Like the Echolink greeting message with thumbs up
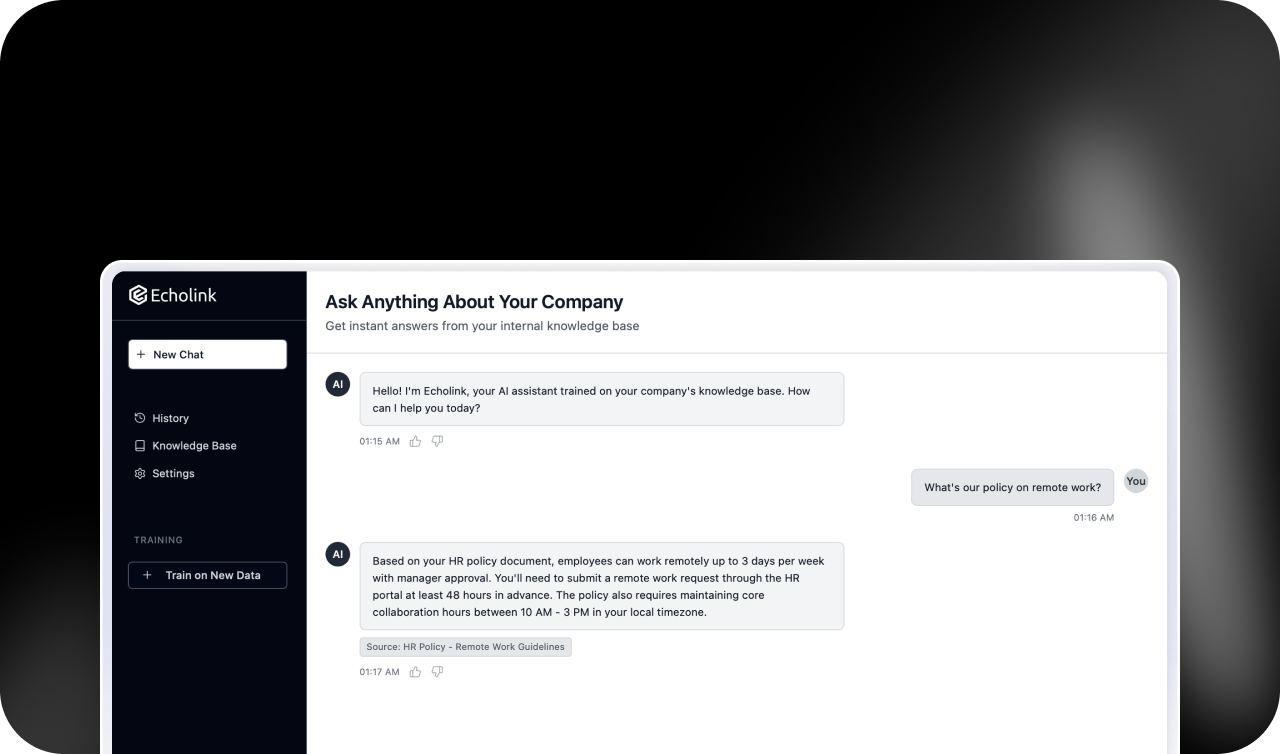The height and width of the screenshot is (754, 1280). click(415, 441)
